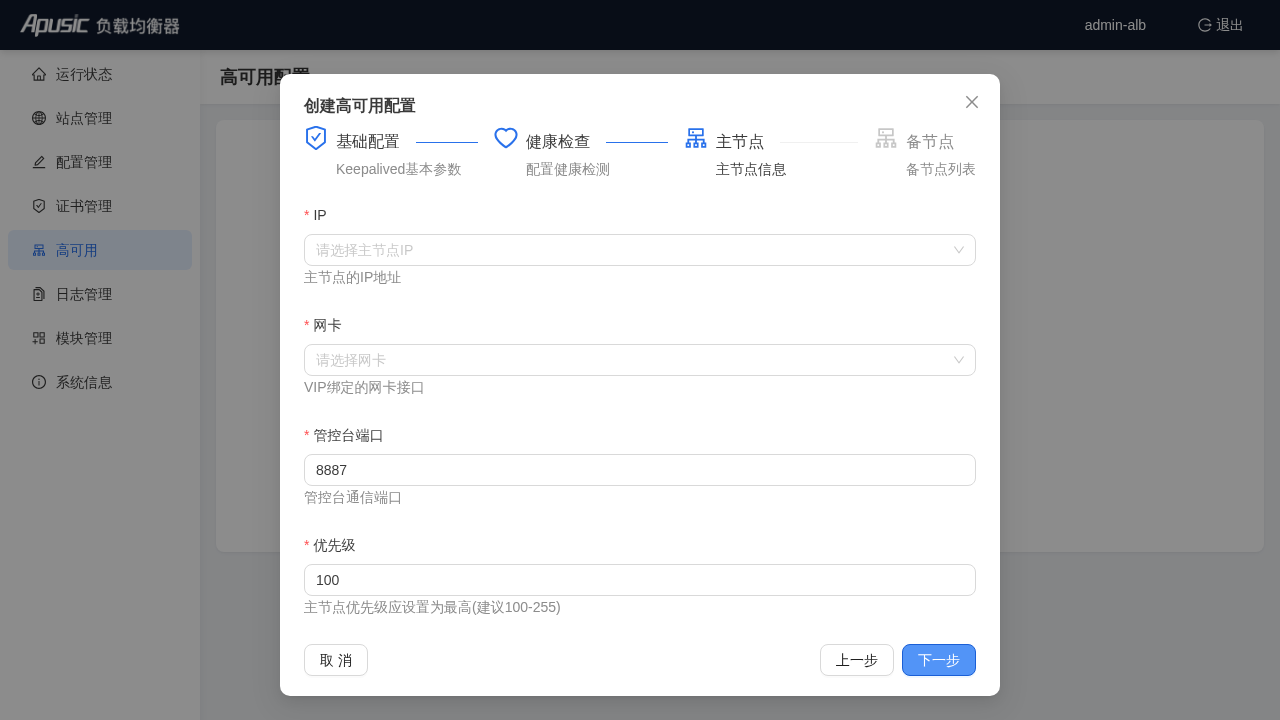Open the 主节点IP dropdown
Viewport: 1280px width, 720px height.
(x=640, y=250)
